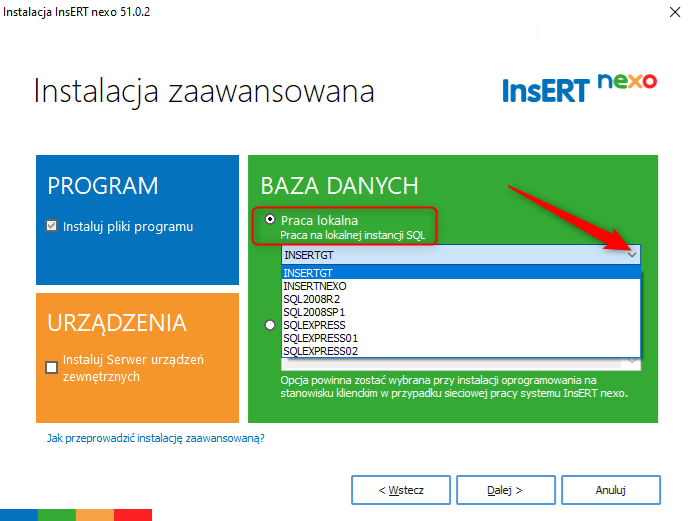This screenshot has width=690, height=521.
Task: Continue with the Dalej button
Action: [506, 490]
